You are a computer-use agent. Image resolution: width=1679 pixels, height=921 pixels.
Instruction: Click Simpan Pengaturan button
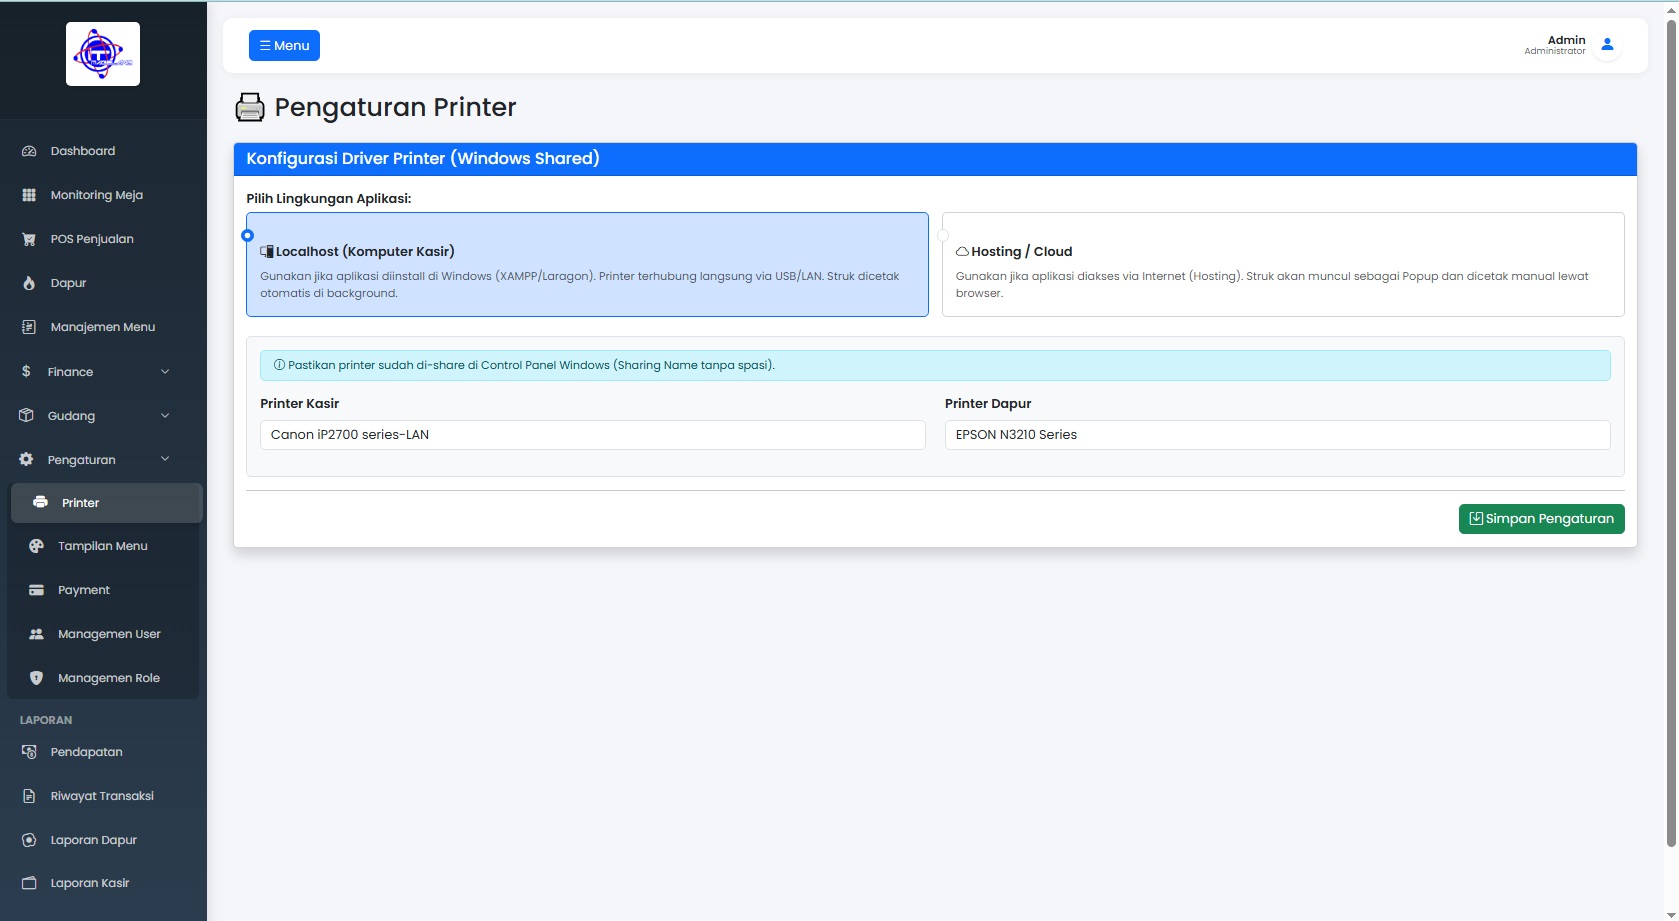click(1541, 519)
